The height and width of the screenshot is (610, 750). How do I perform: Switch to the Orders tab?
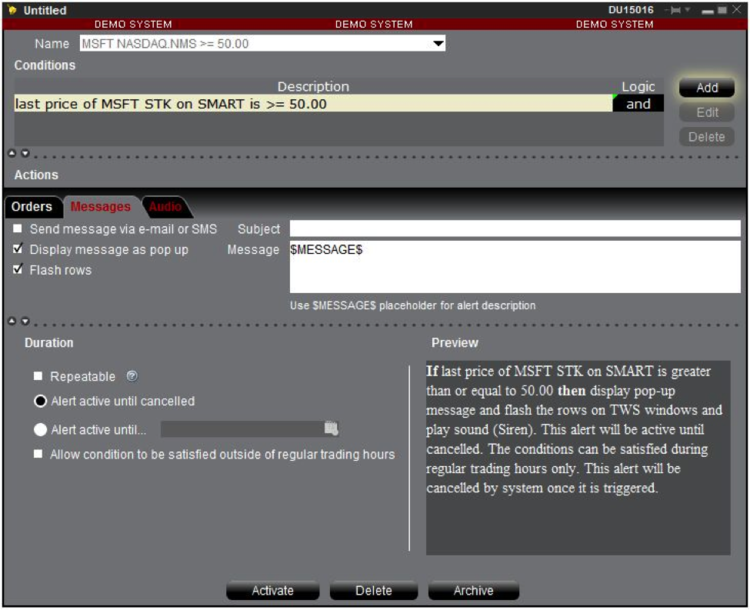32,207
